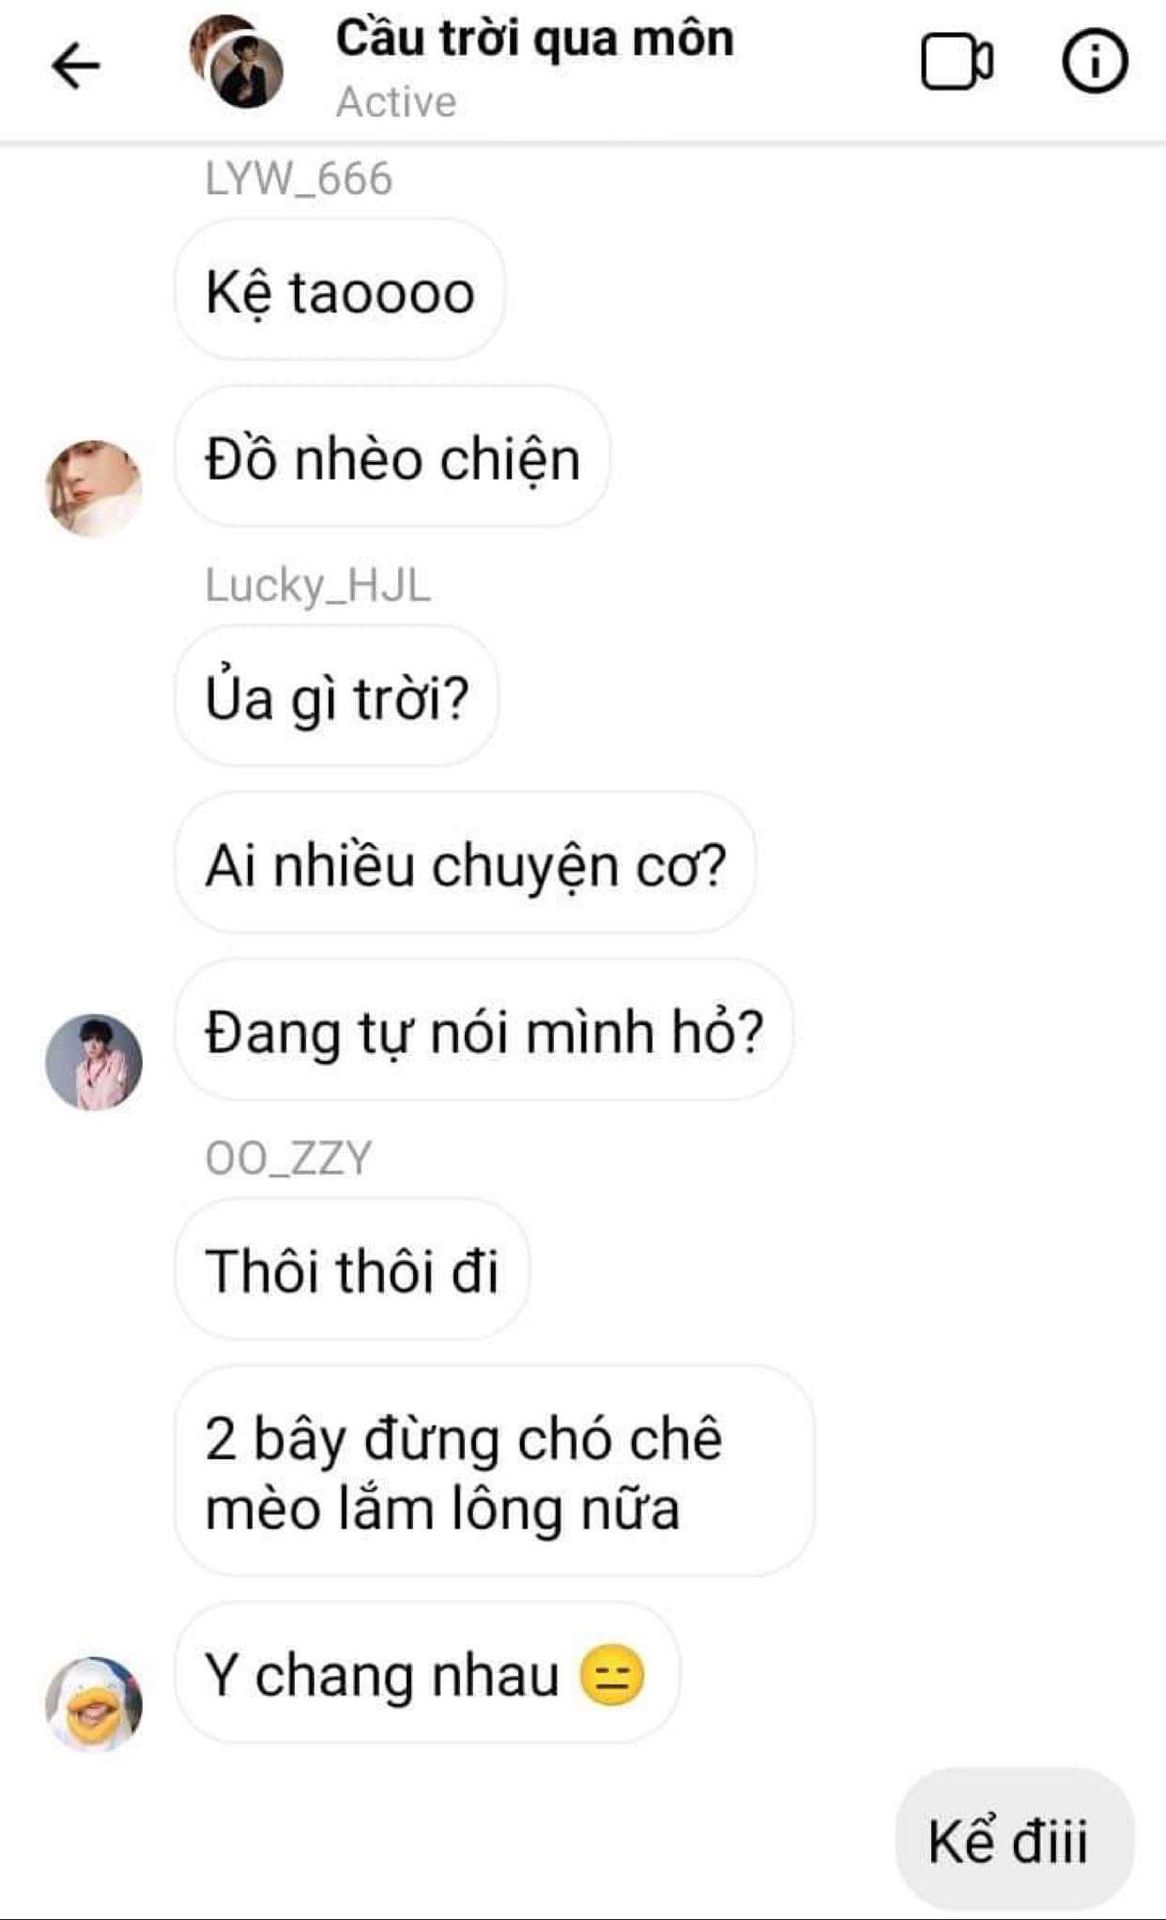Select the "Ủa gì trời?" message
The width and height of the screenshot is (1166, 1920).
[x=336, y=696]
